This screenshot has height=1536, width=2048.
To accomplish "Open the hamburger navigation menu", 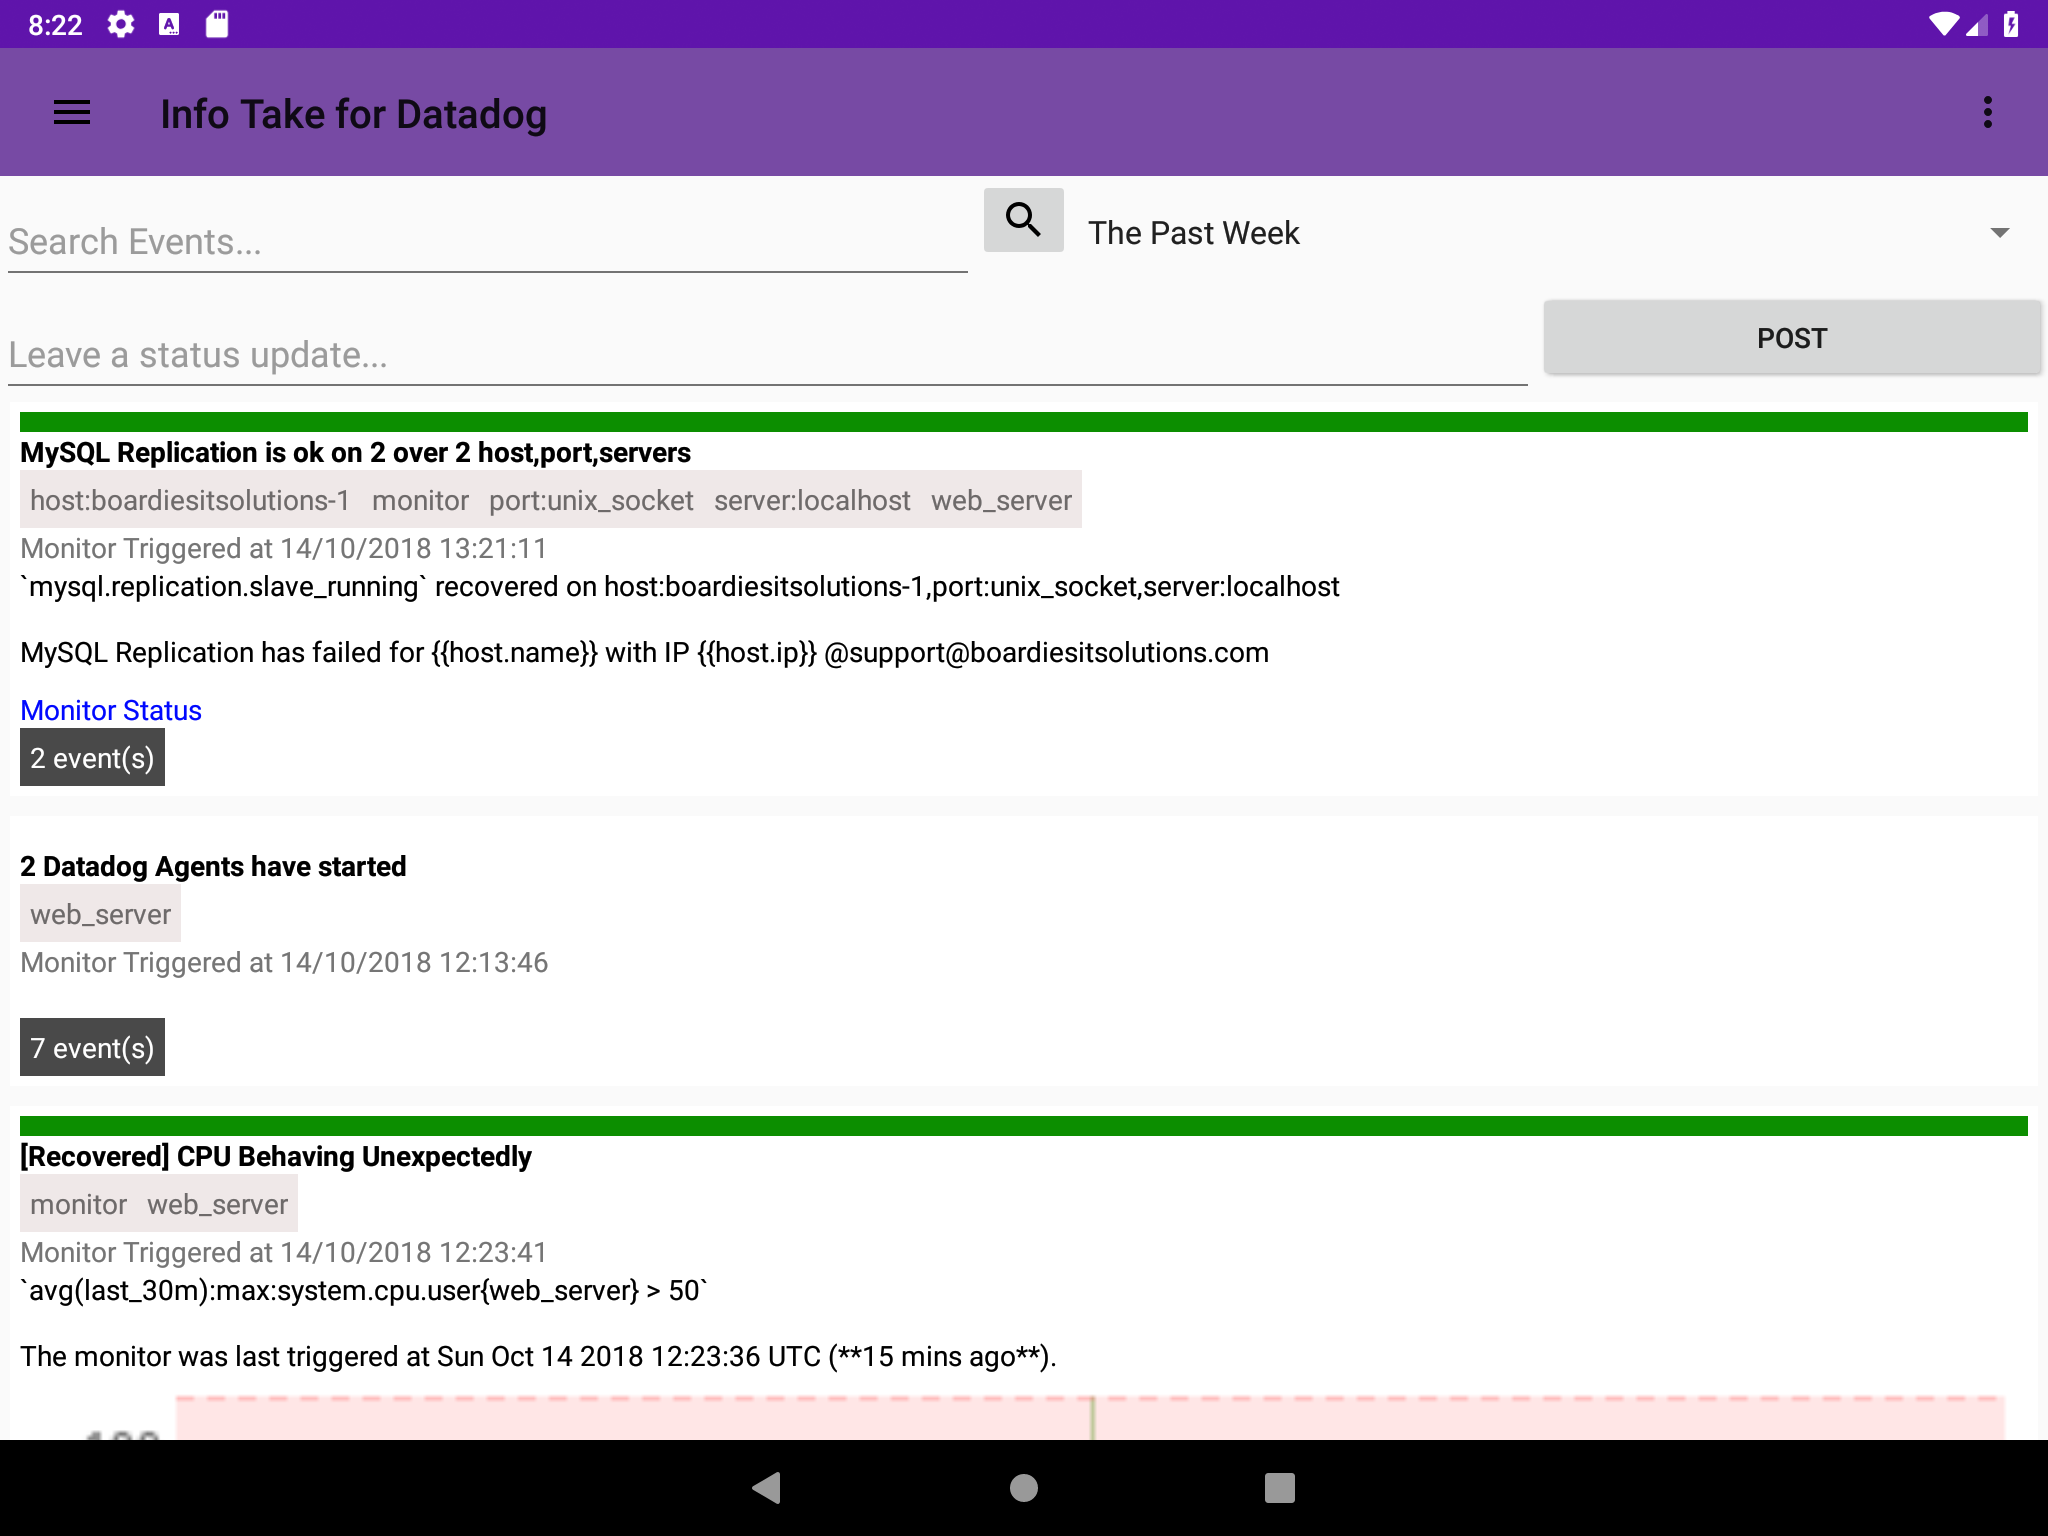I will 72,113.
